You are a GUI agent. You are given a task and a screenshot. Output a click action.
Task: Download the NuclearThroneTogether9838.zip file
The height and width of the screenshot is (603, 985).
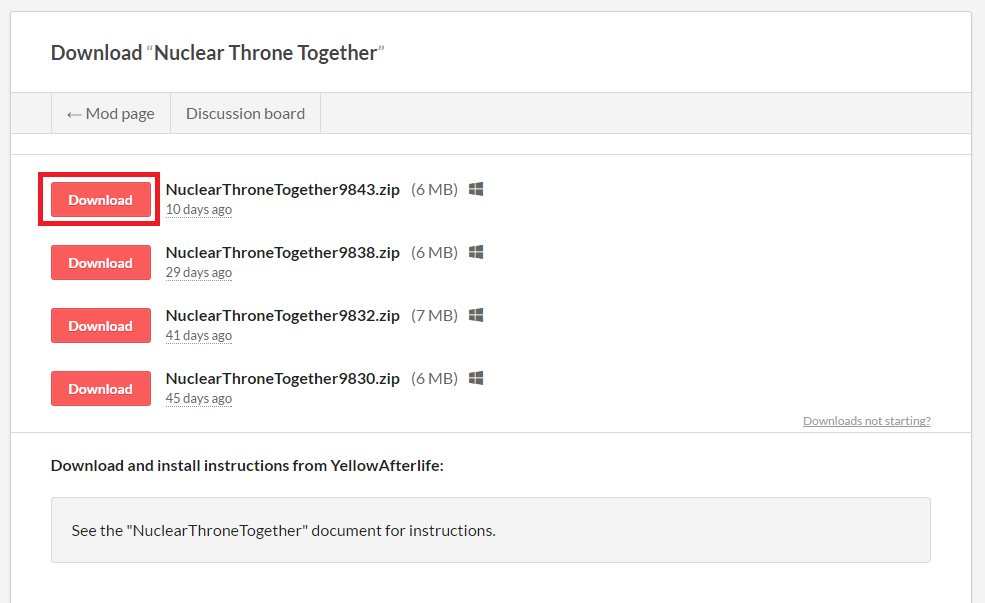(100, 263)
